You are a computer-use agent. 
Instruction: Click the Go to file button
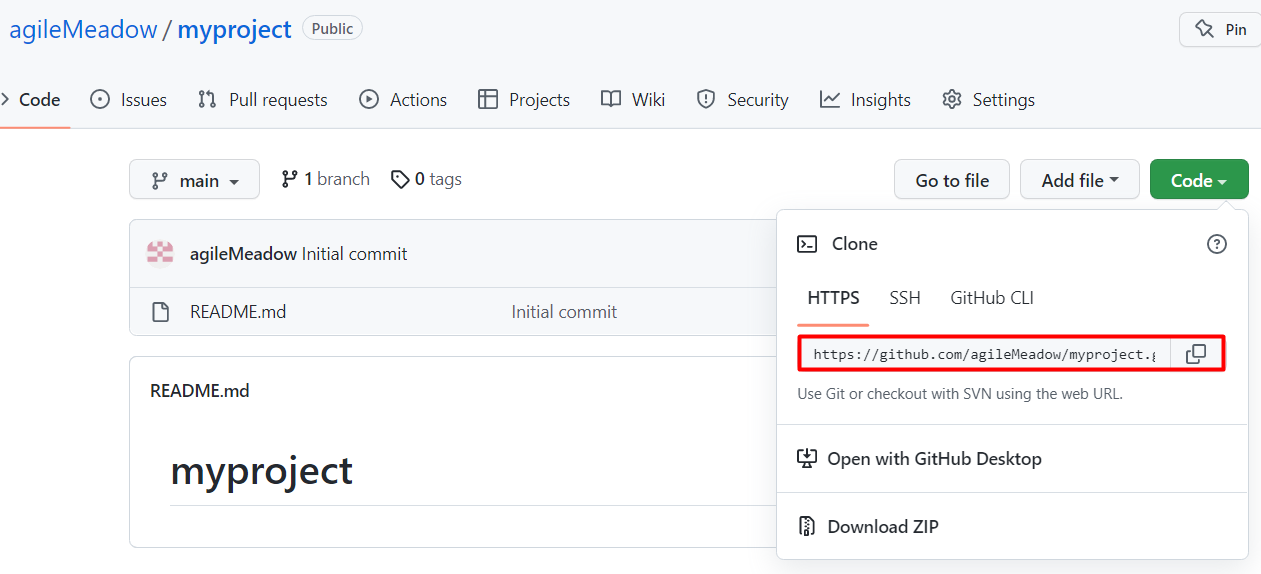pos(952,179)
